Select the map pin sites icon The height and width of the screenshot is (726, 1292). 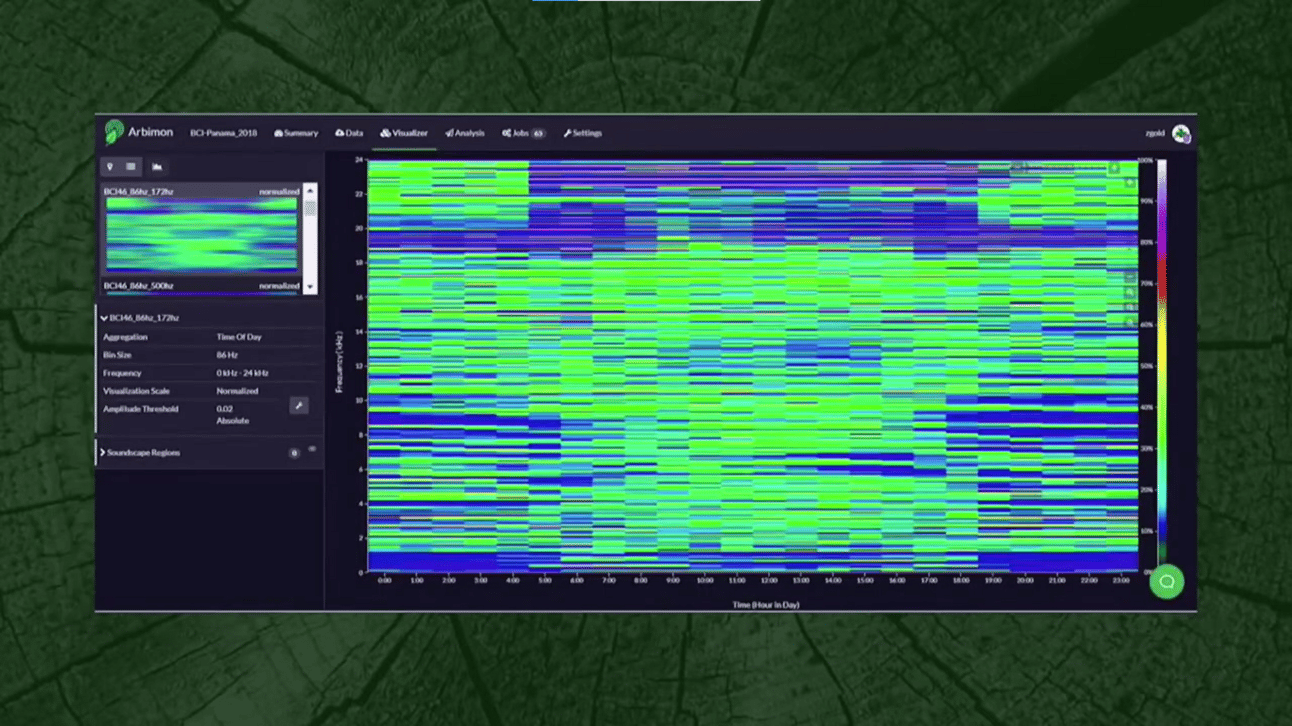pos(110,167)
